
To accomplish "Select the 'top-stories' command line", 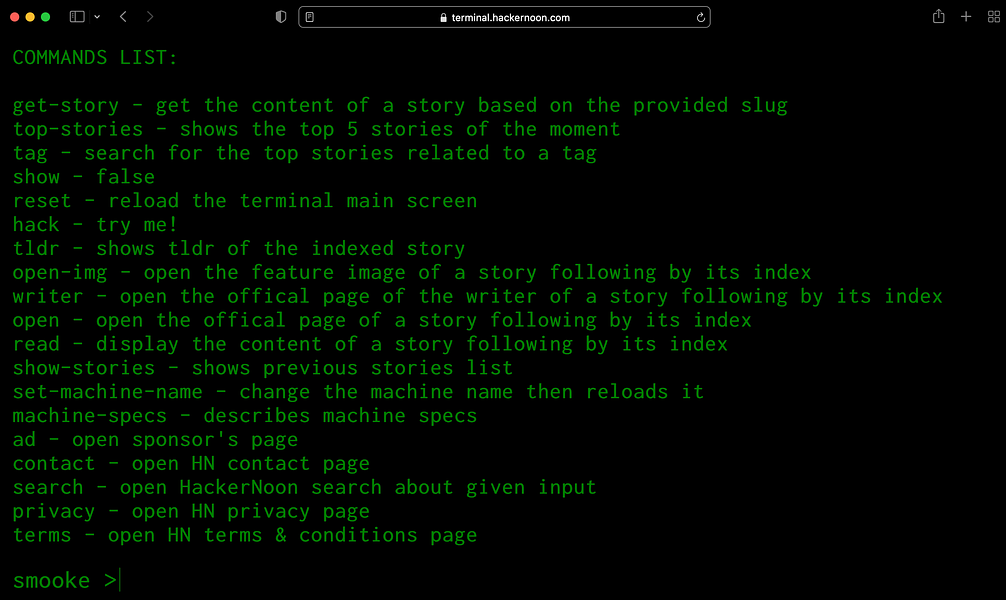I will point(316,129).
